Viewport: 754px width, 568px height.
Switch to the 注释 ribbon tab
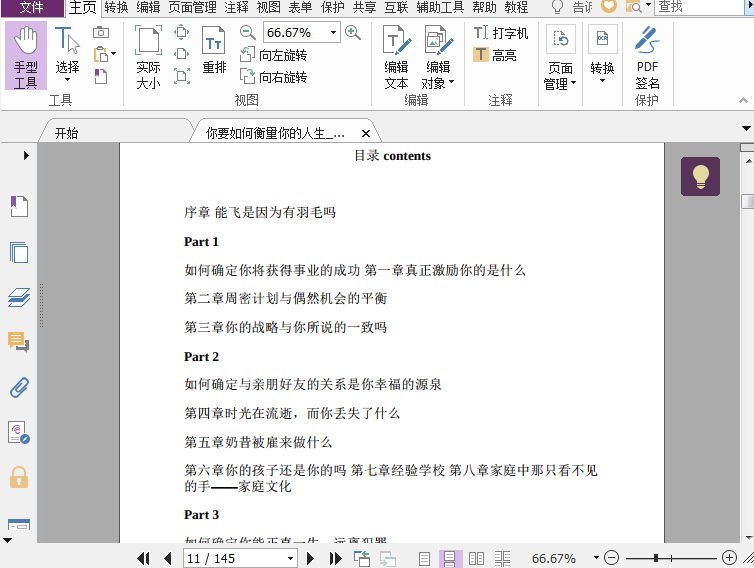click(237, 7)
